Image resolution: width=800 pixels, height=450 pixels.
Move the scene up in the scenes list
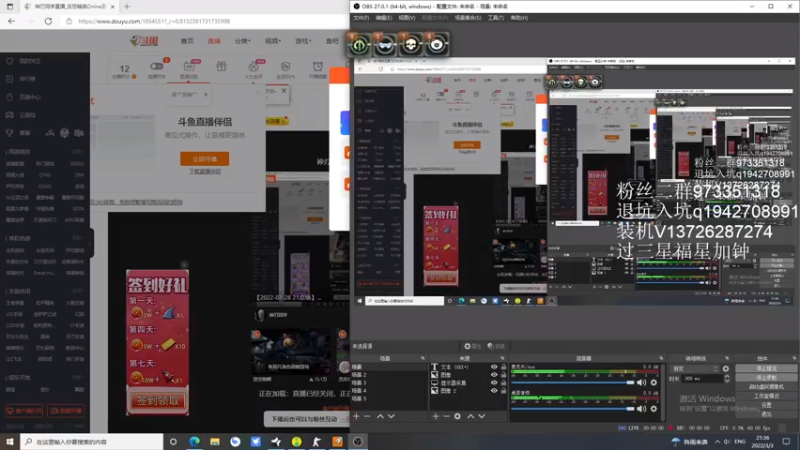point(380,416)
